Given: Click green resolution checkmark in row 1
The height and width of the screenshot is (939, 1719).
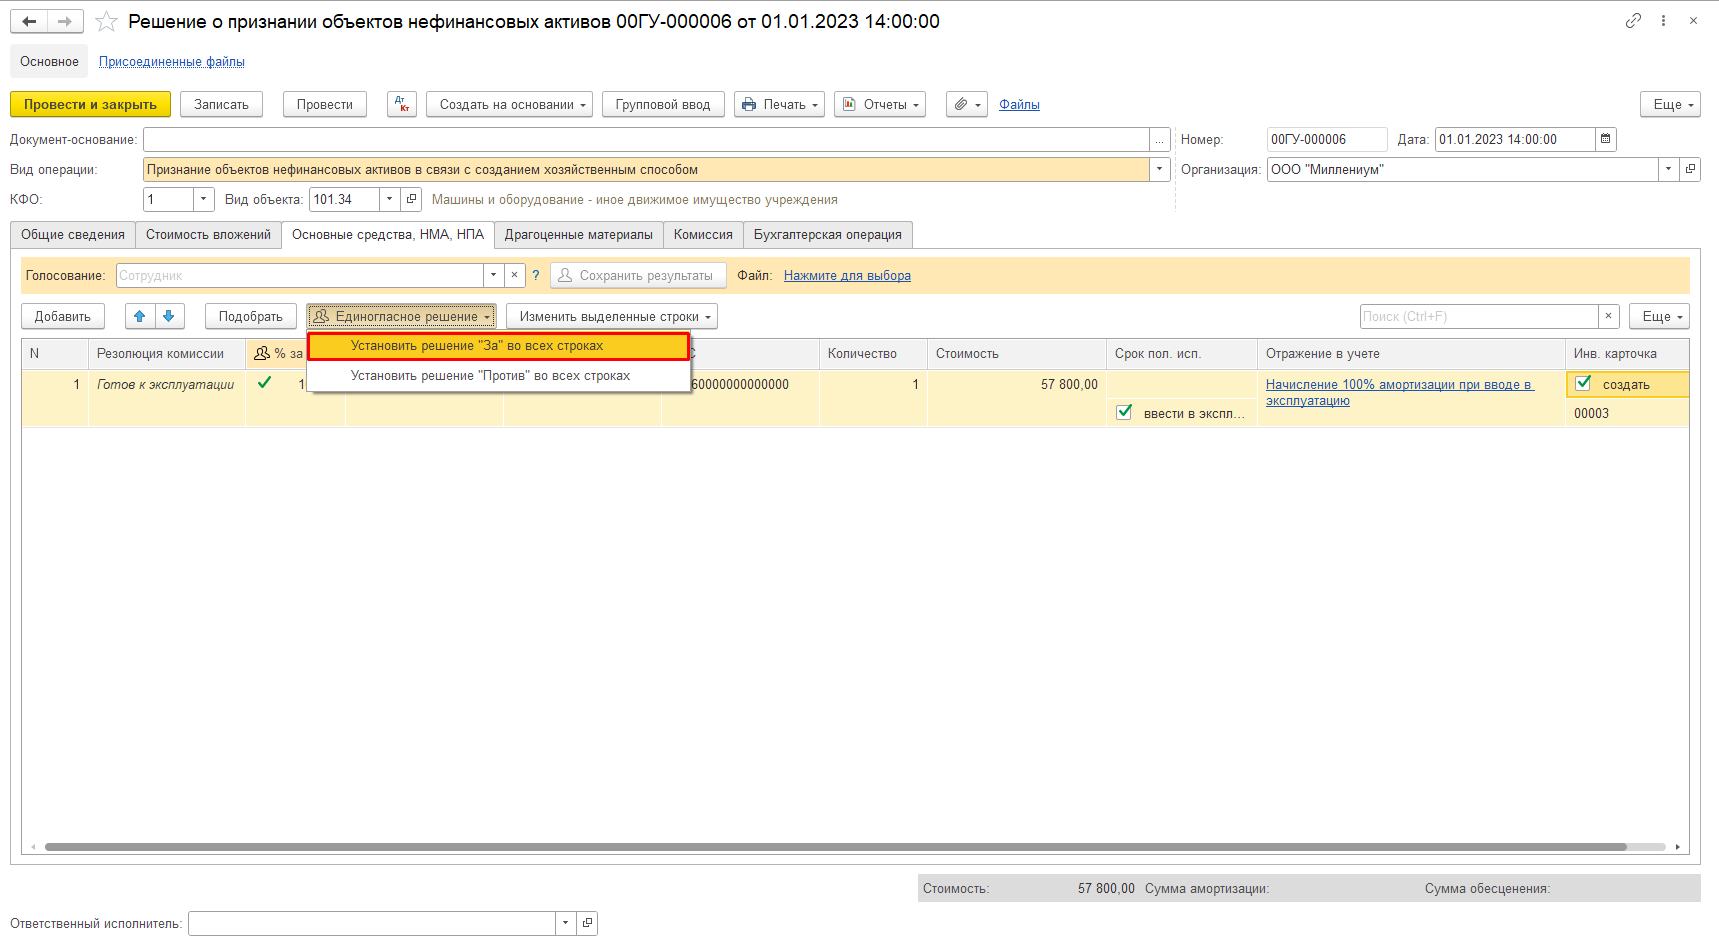Looking at the screenshot, I should click(264, 382).
